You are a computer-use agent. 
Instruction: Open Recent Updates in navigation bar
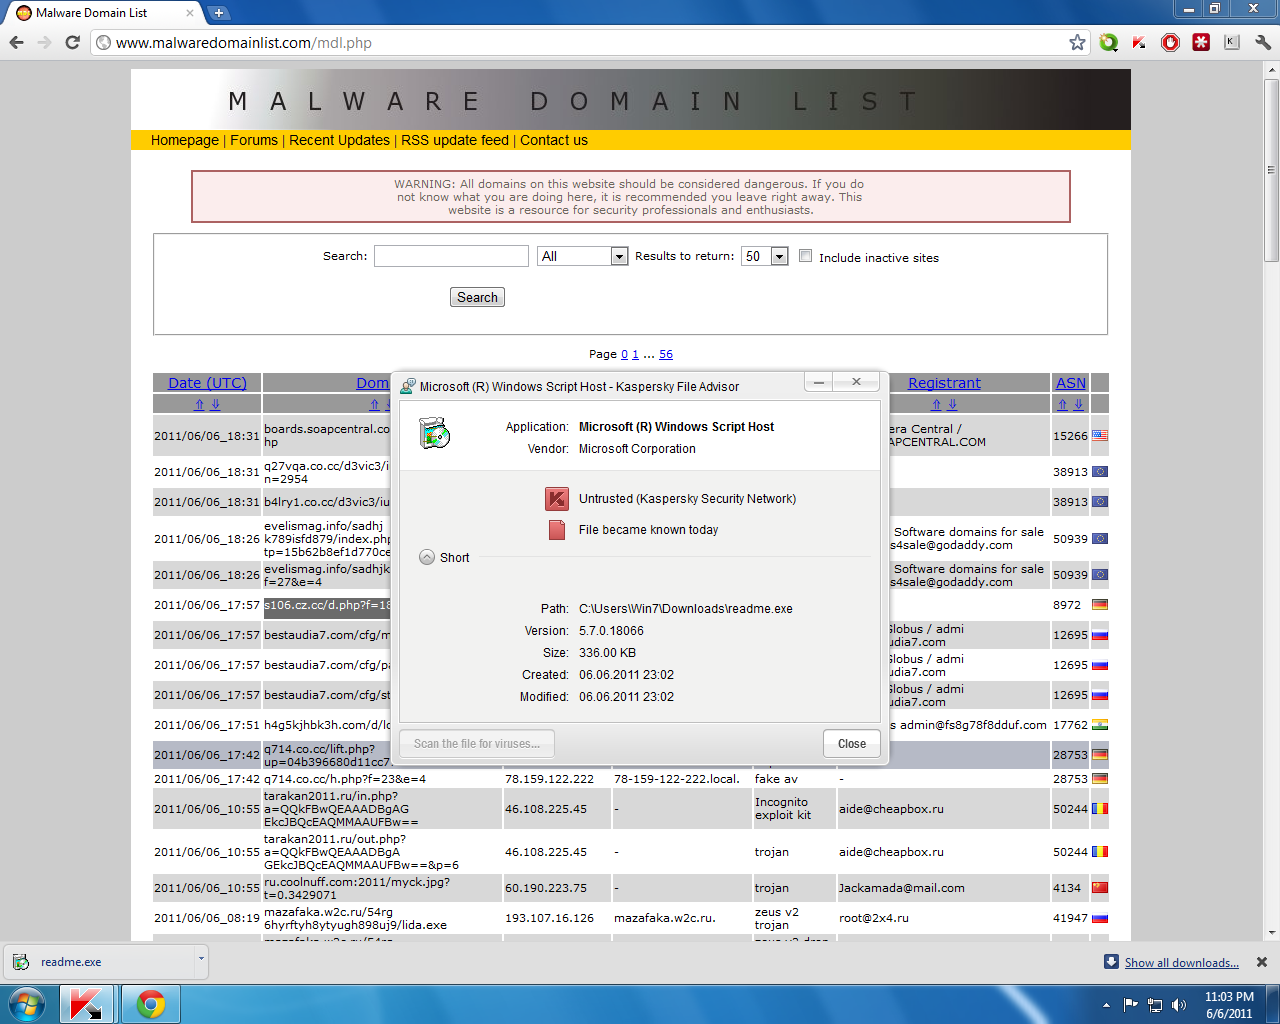pyautogui.click(x=339, y=140)
